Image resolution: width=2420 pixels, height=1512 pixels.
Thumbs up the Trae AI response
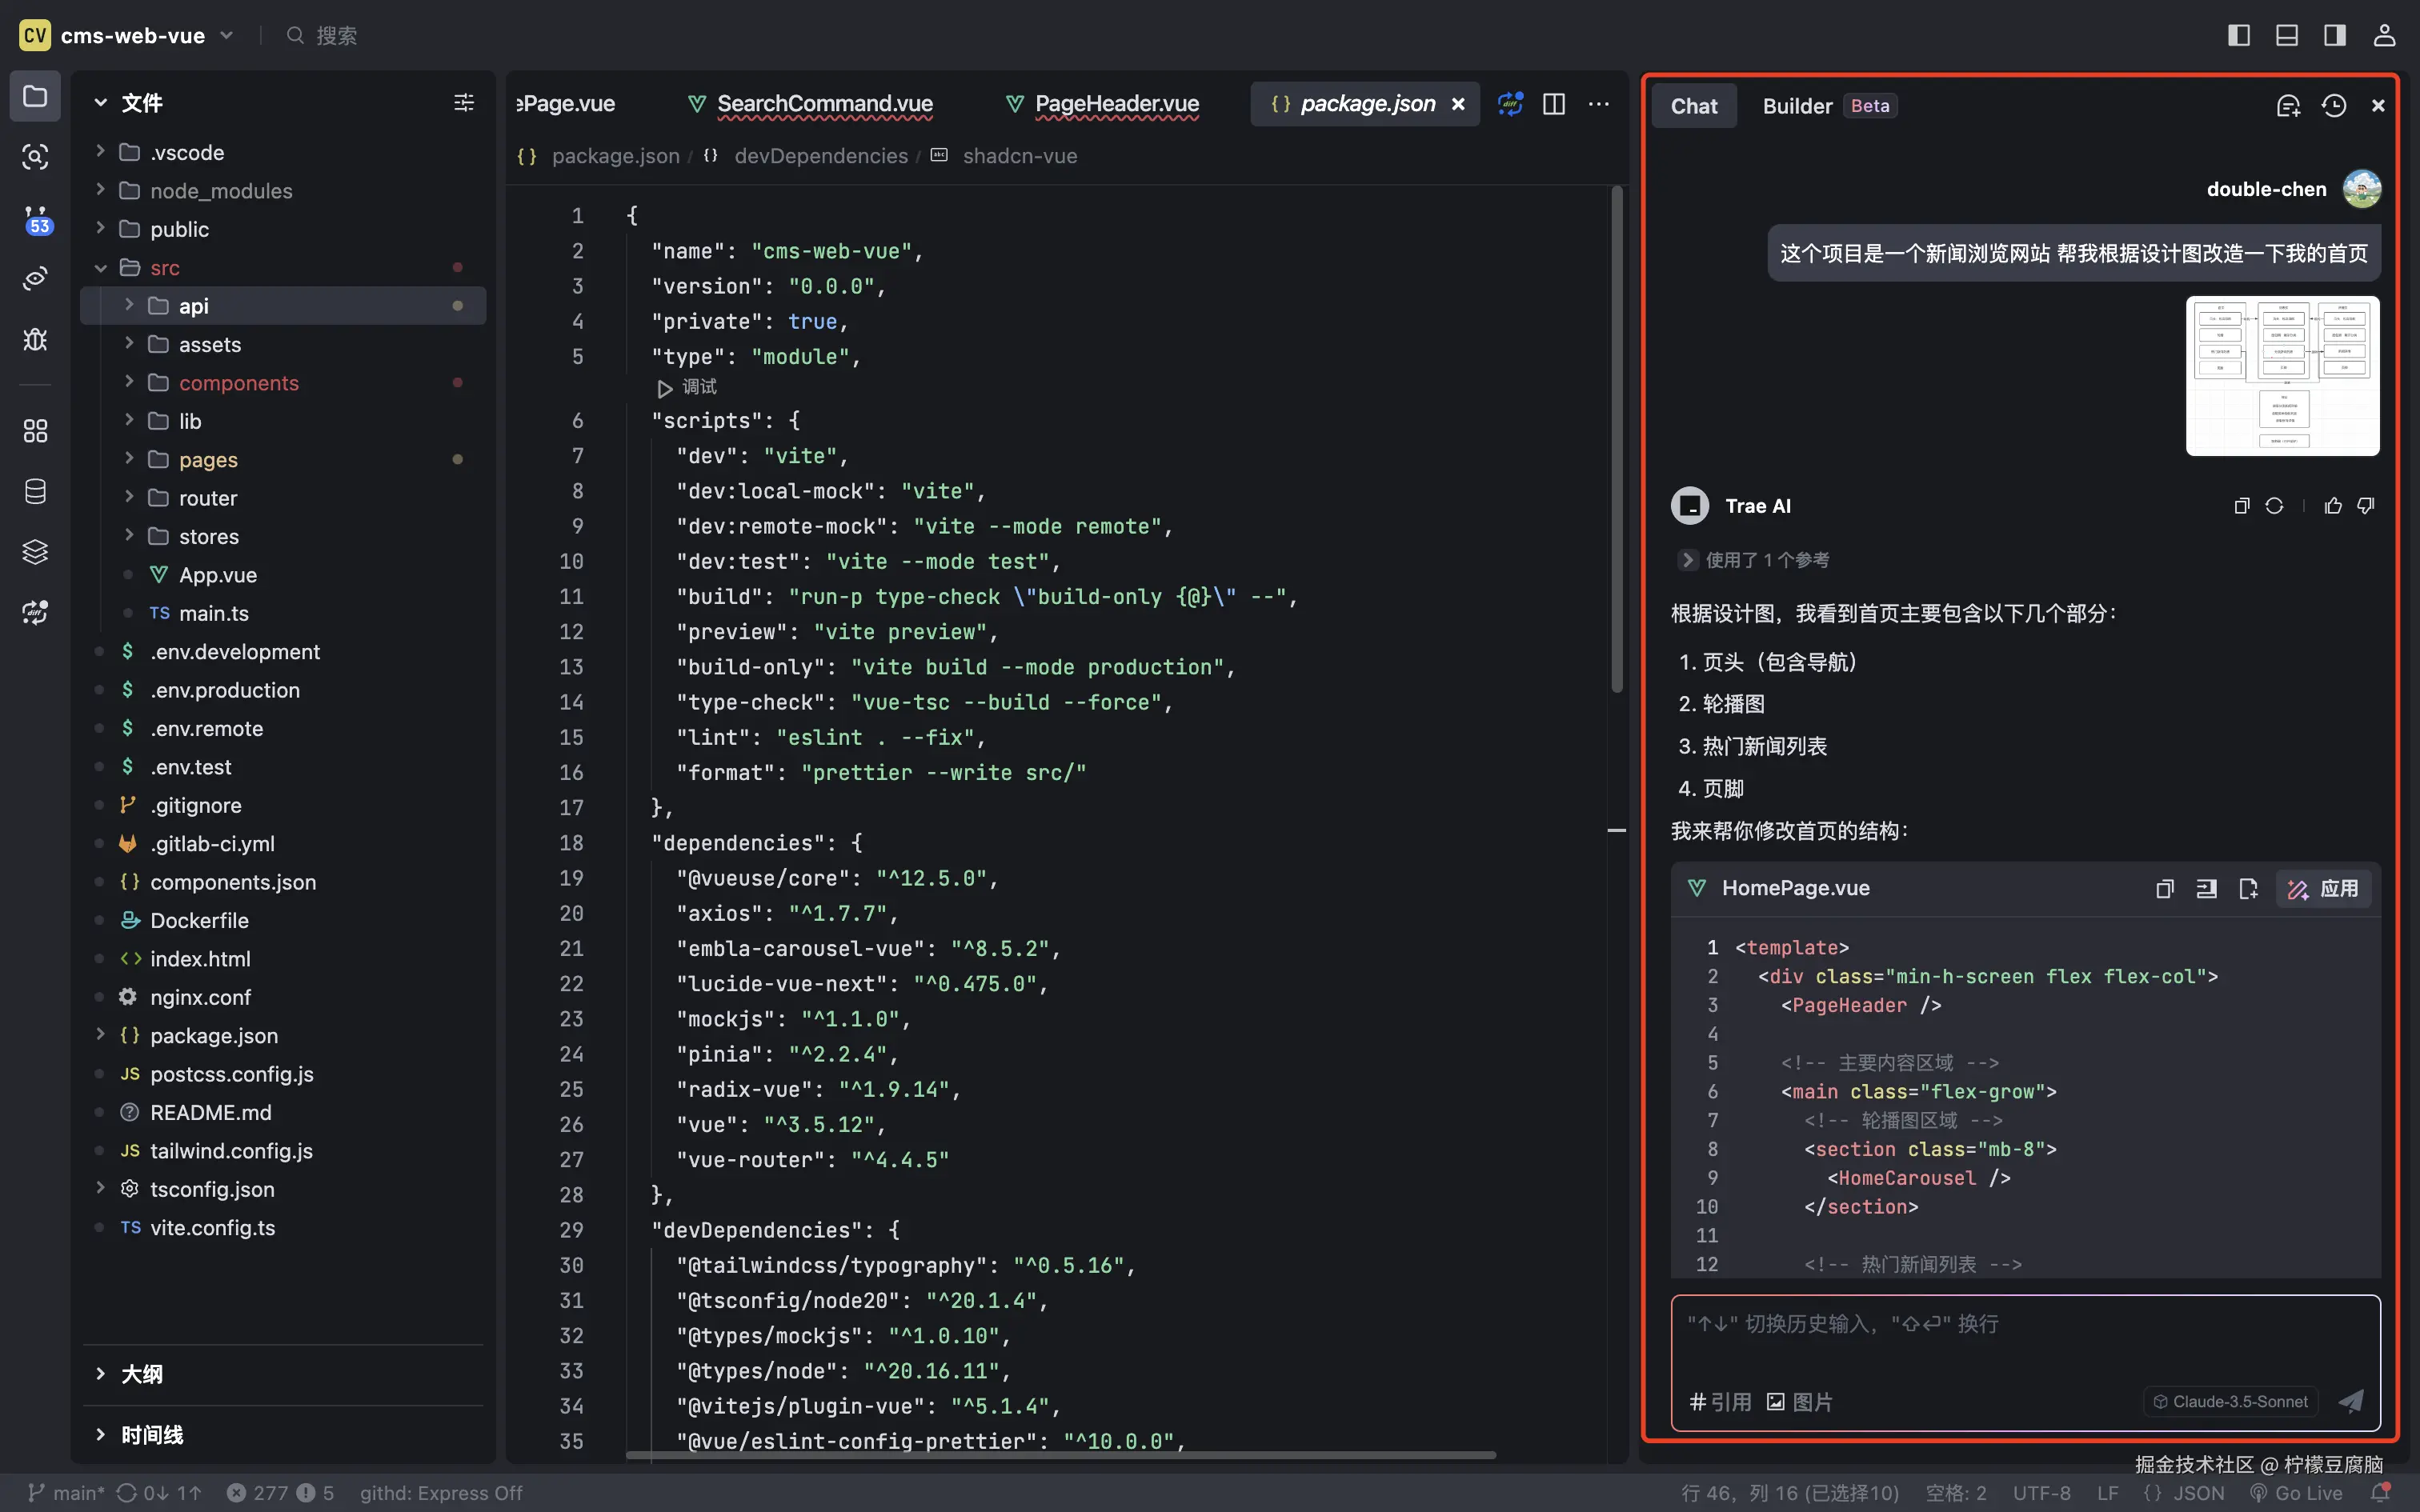click(2333, 506)
